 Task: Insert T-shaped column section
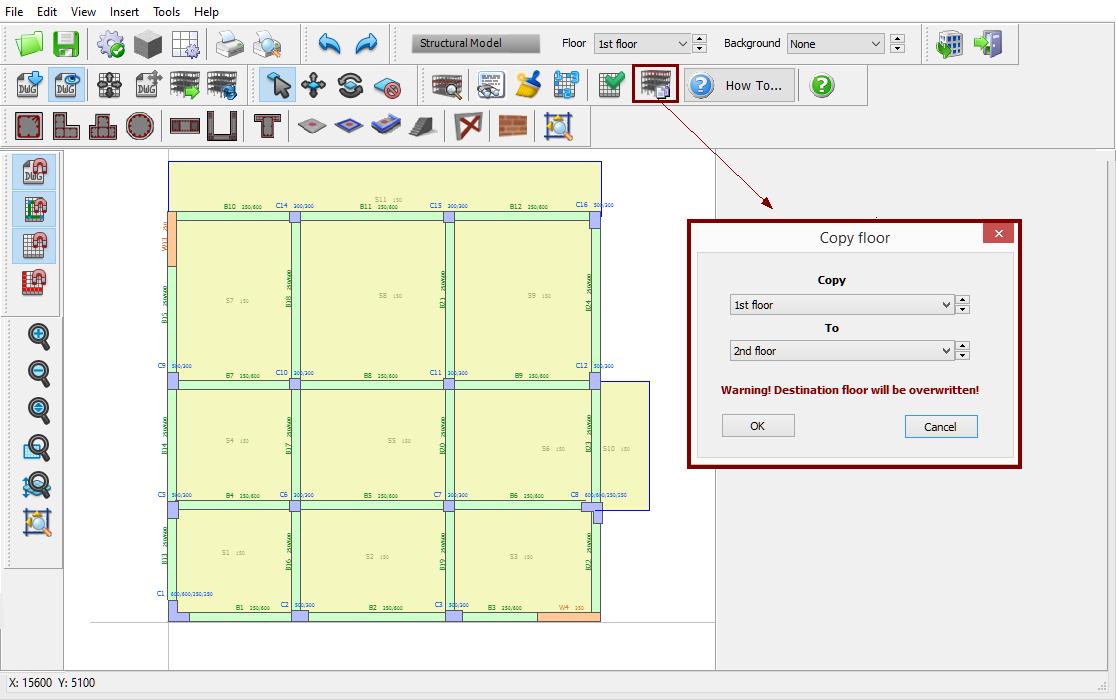point(103,127)
